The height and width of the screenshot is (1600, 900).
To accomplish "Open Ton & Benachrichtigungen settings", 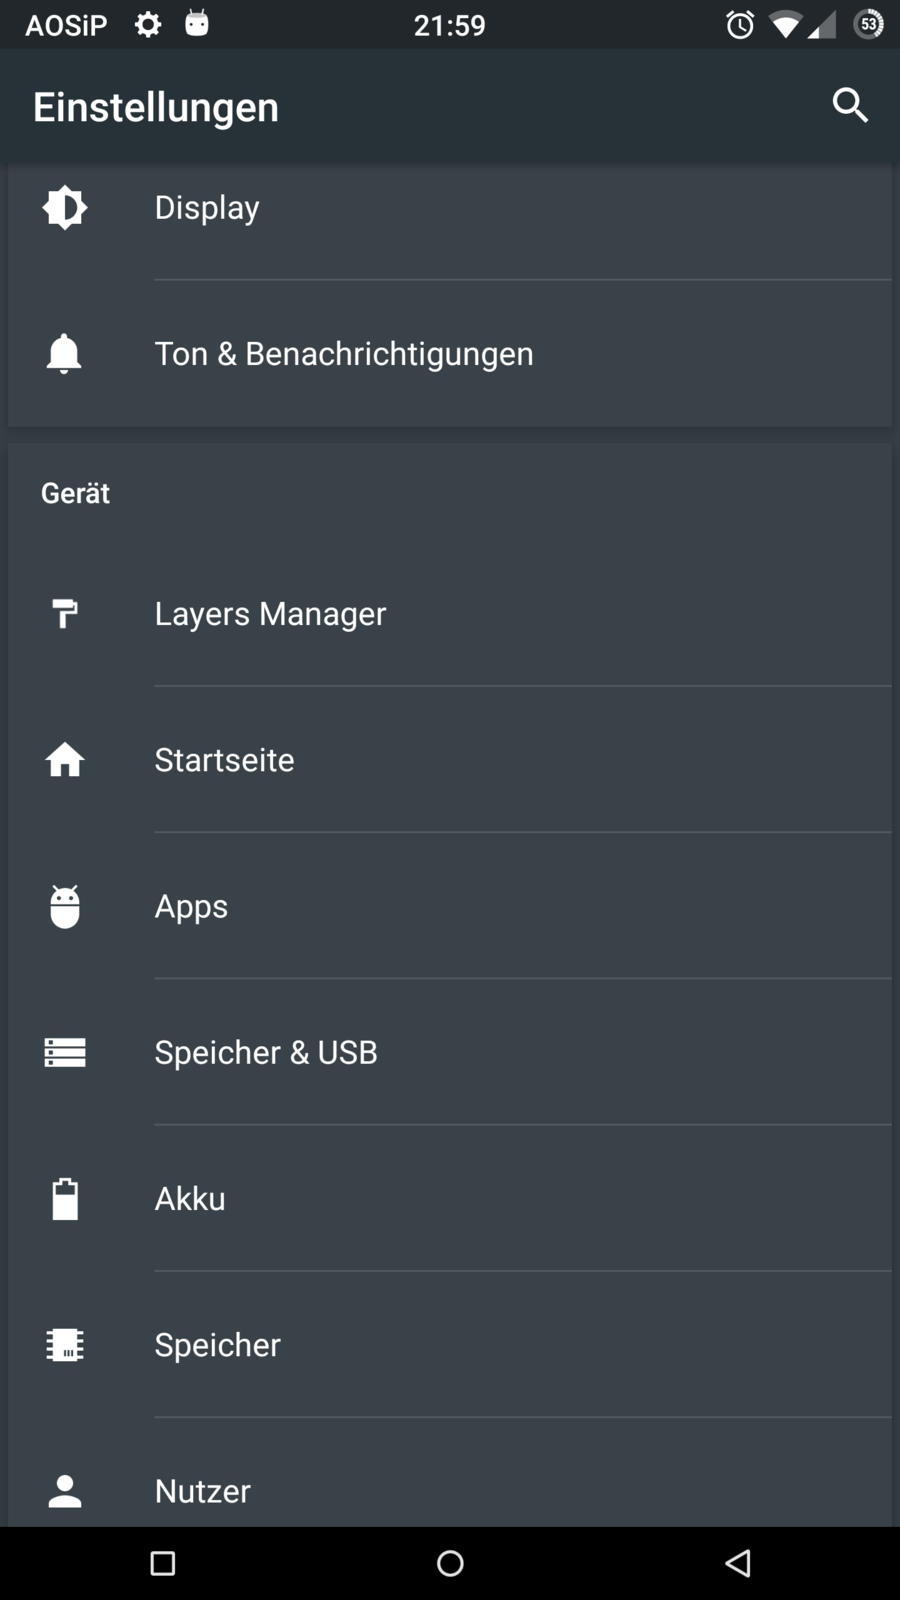I will point(344,353).
